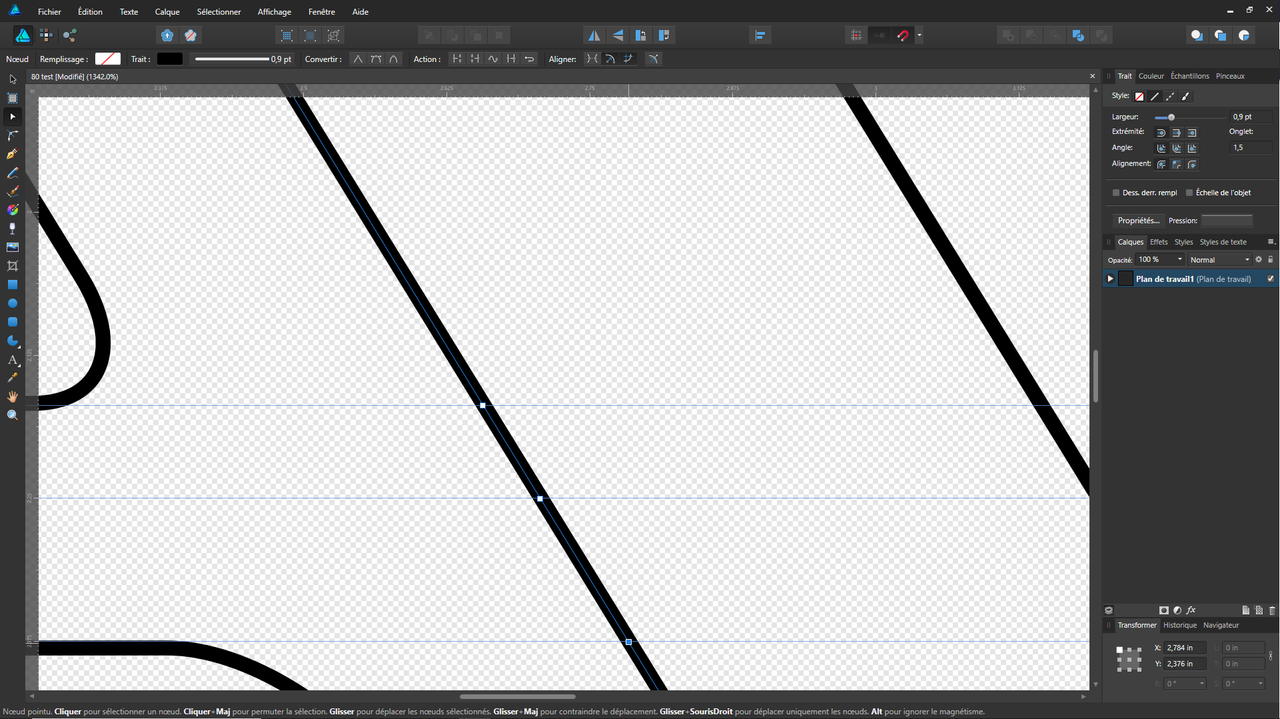Toggle the layer lock icon
1280x719 pixels.
click(x=1271, y=259)
